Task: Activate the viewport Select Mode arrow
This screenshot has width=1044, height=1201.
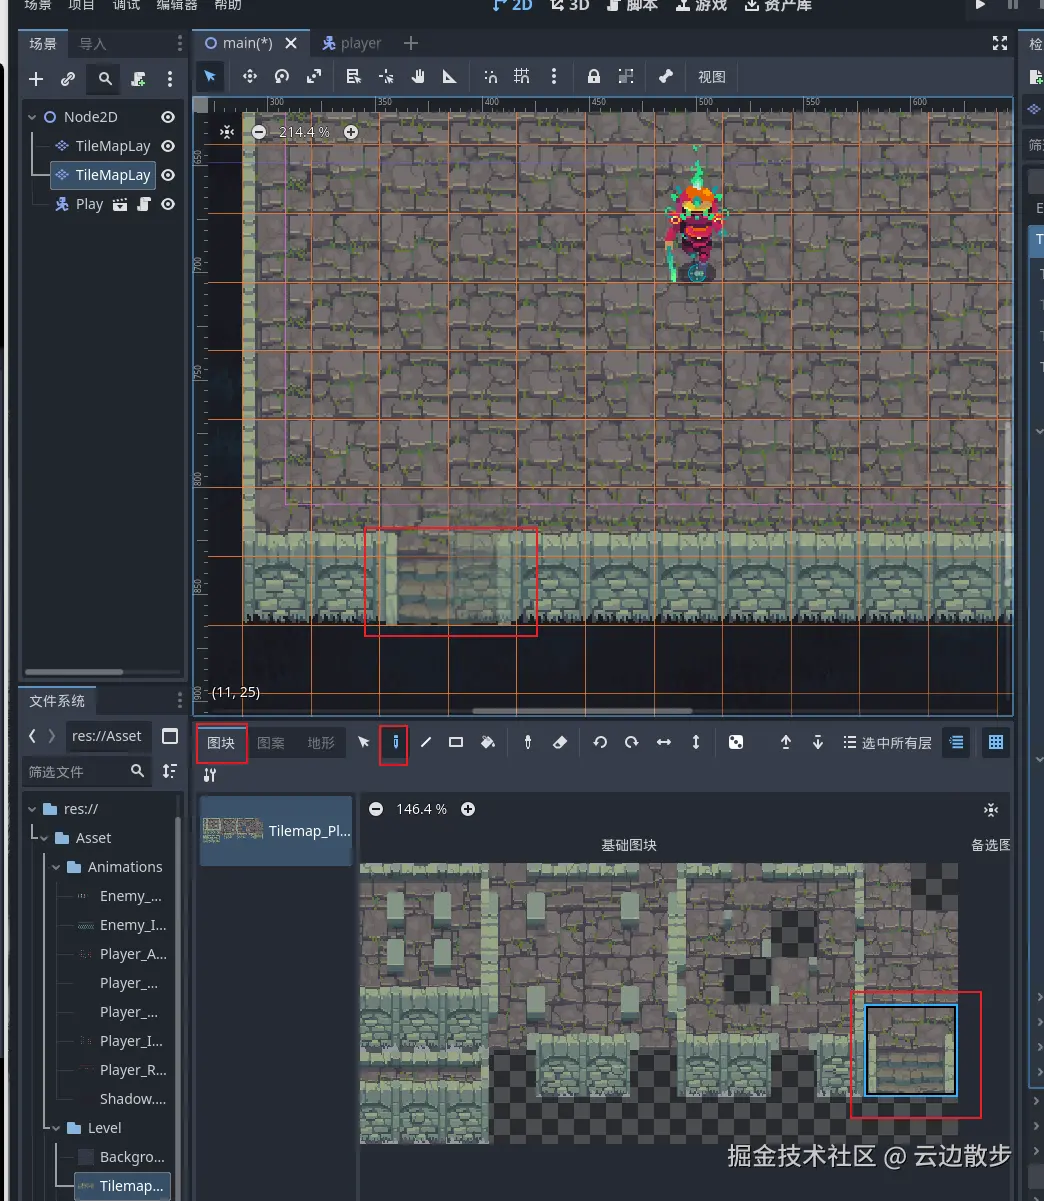Action: pos(210,77)
